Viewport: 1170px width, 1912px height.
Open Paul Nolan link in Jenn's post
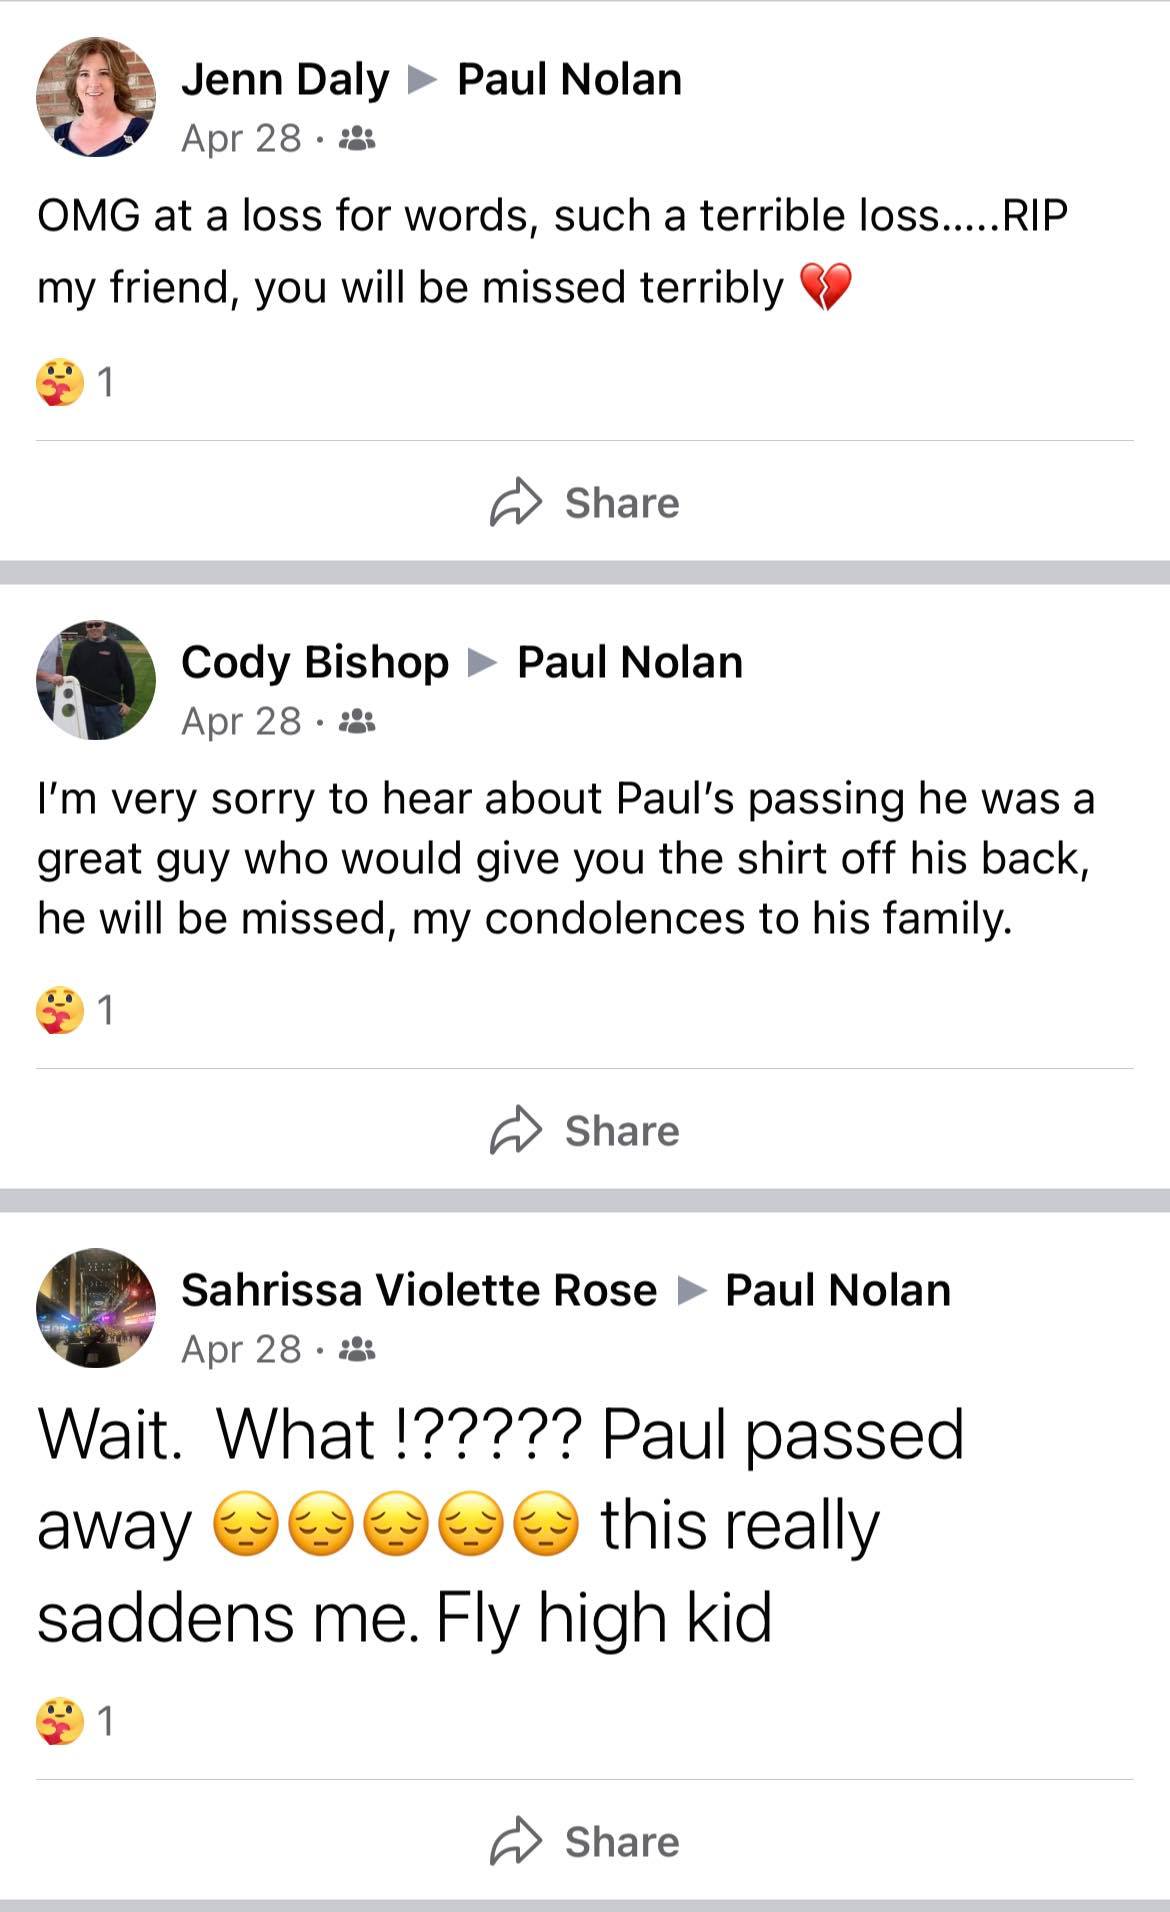569,79
